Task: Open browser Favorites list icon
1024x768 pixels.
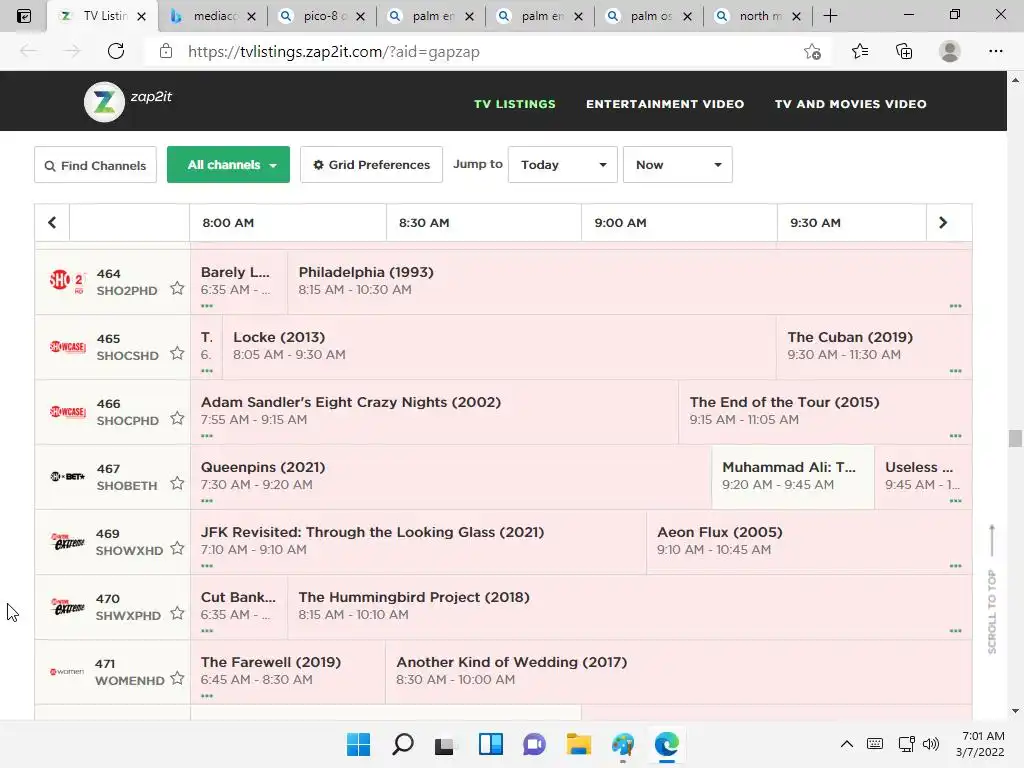Action: click(x=859, y=51)
